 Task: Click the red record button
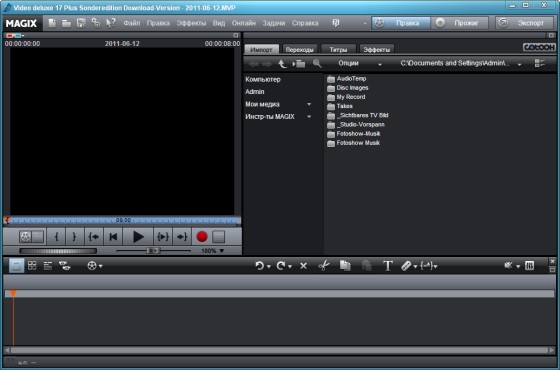(x=202, y=236)
